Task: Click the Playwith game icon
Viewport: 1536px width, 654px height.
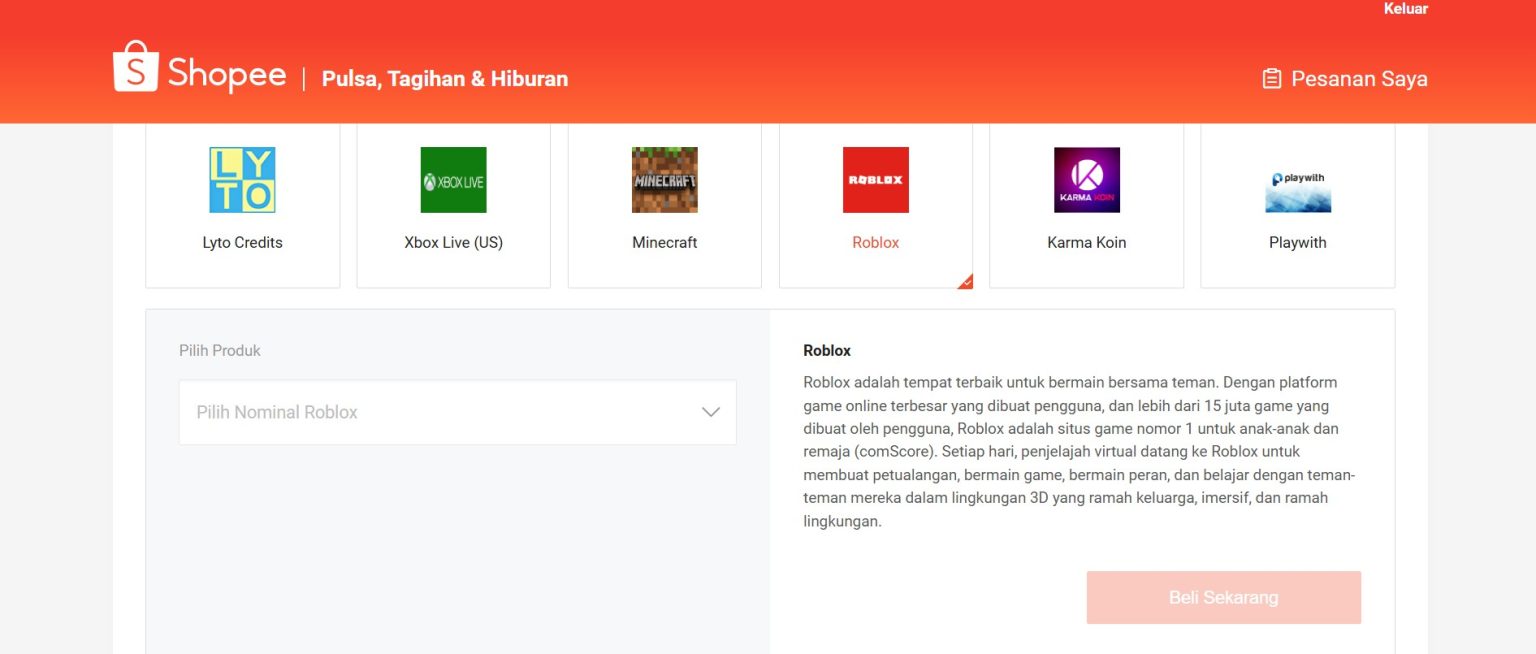Action: [1297, 188]
